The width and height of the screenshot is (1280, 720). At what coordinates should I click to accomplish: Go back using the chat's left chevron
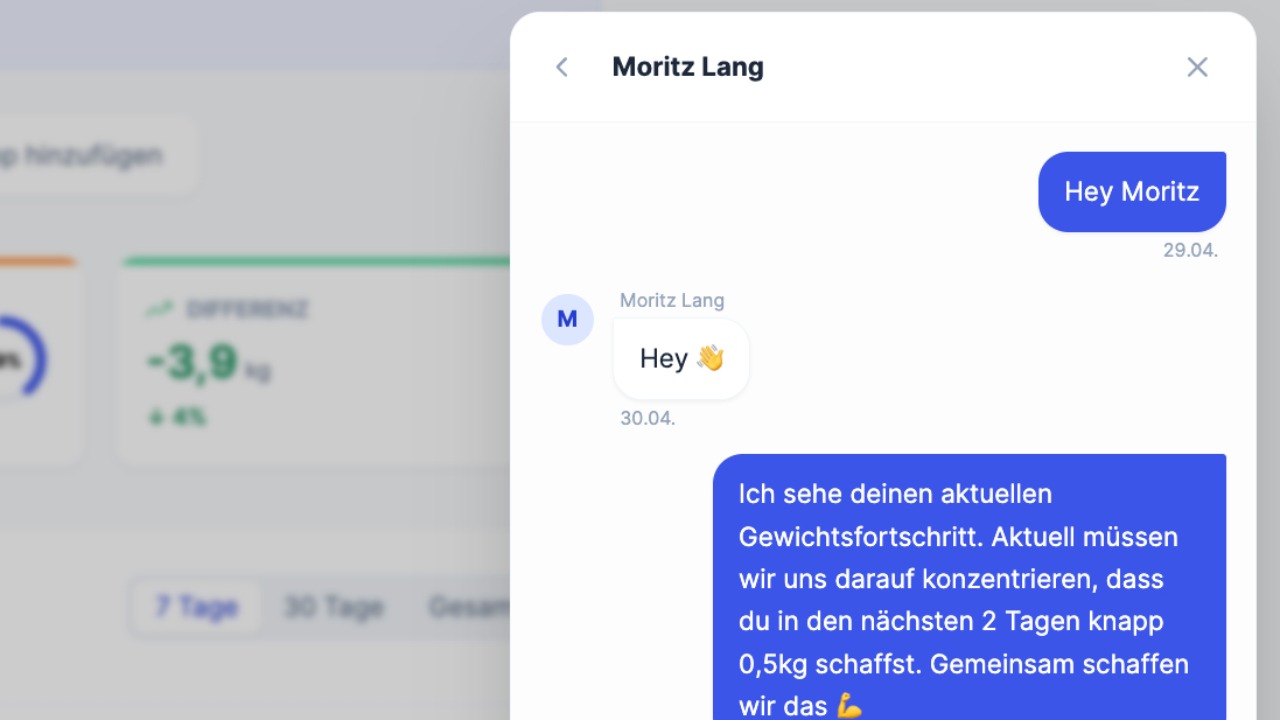562,67
